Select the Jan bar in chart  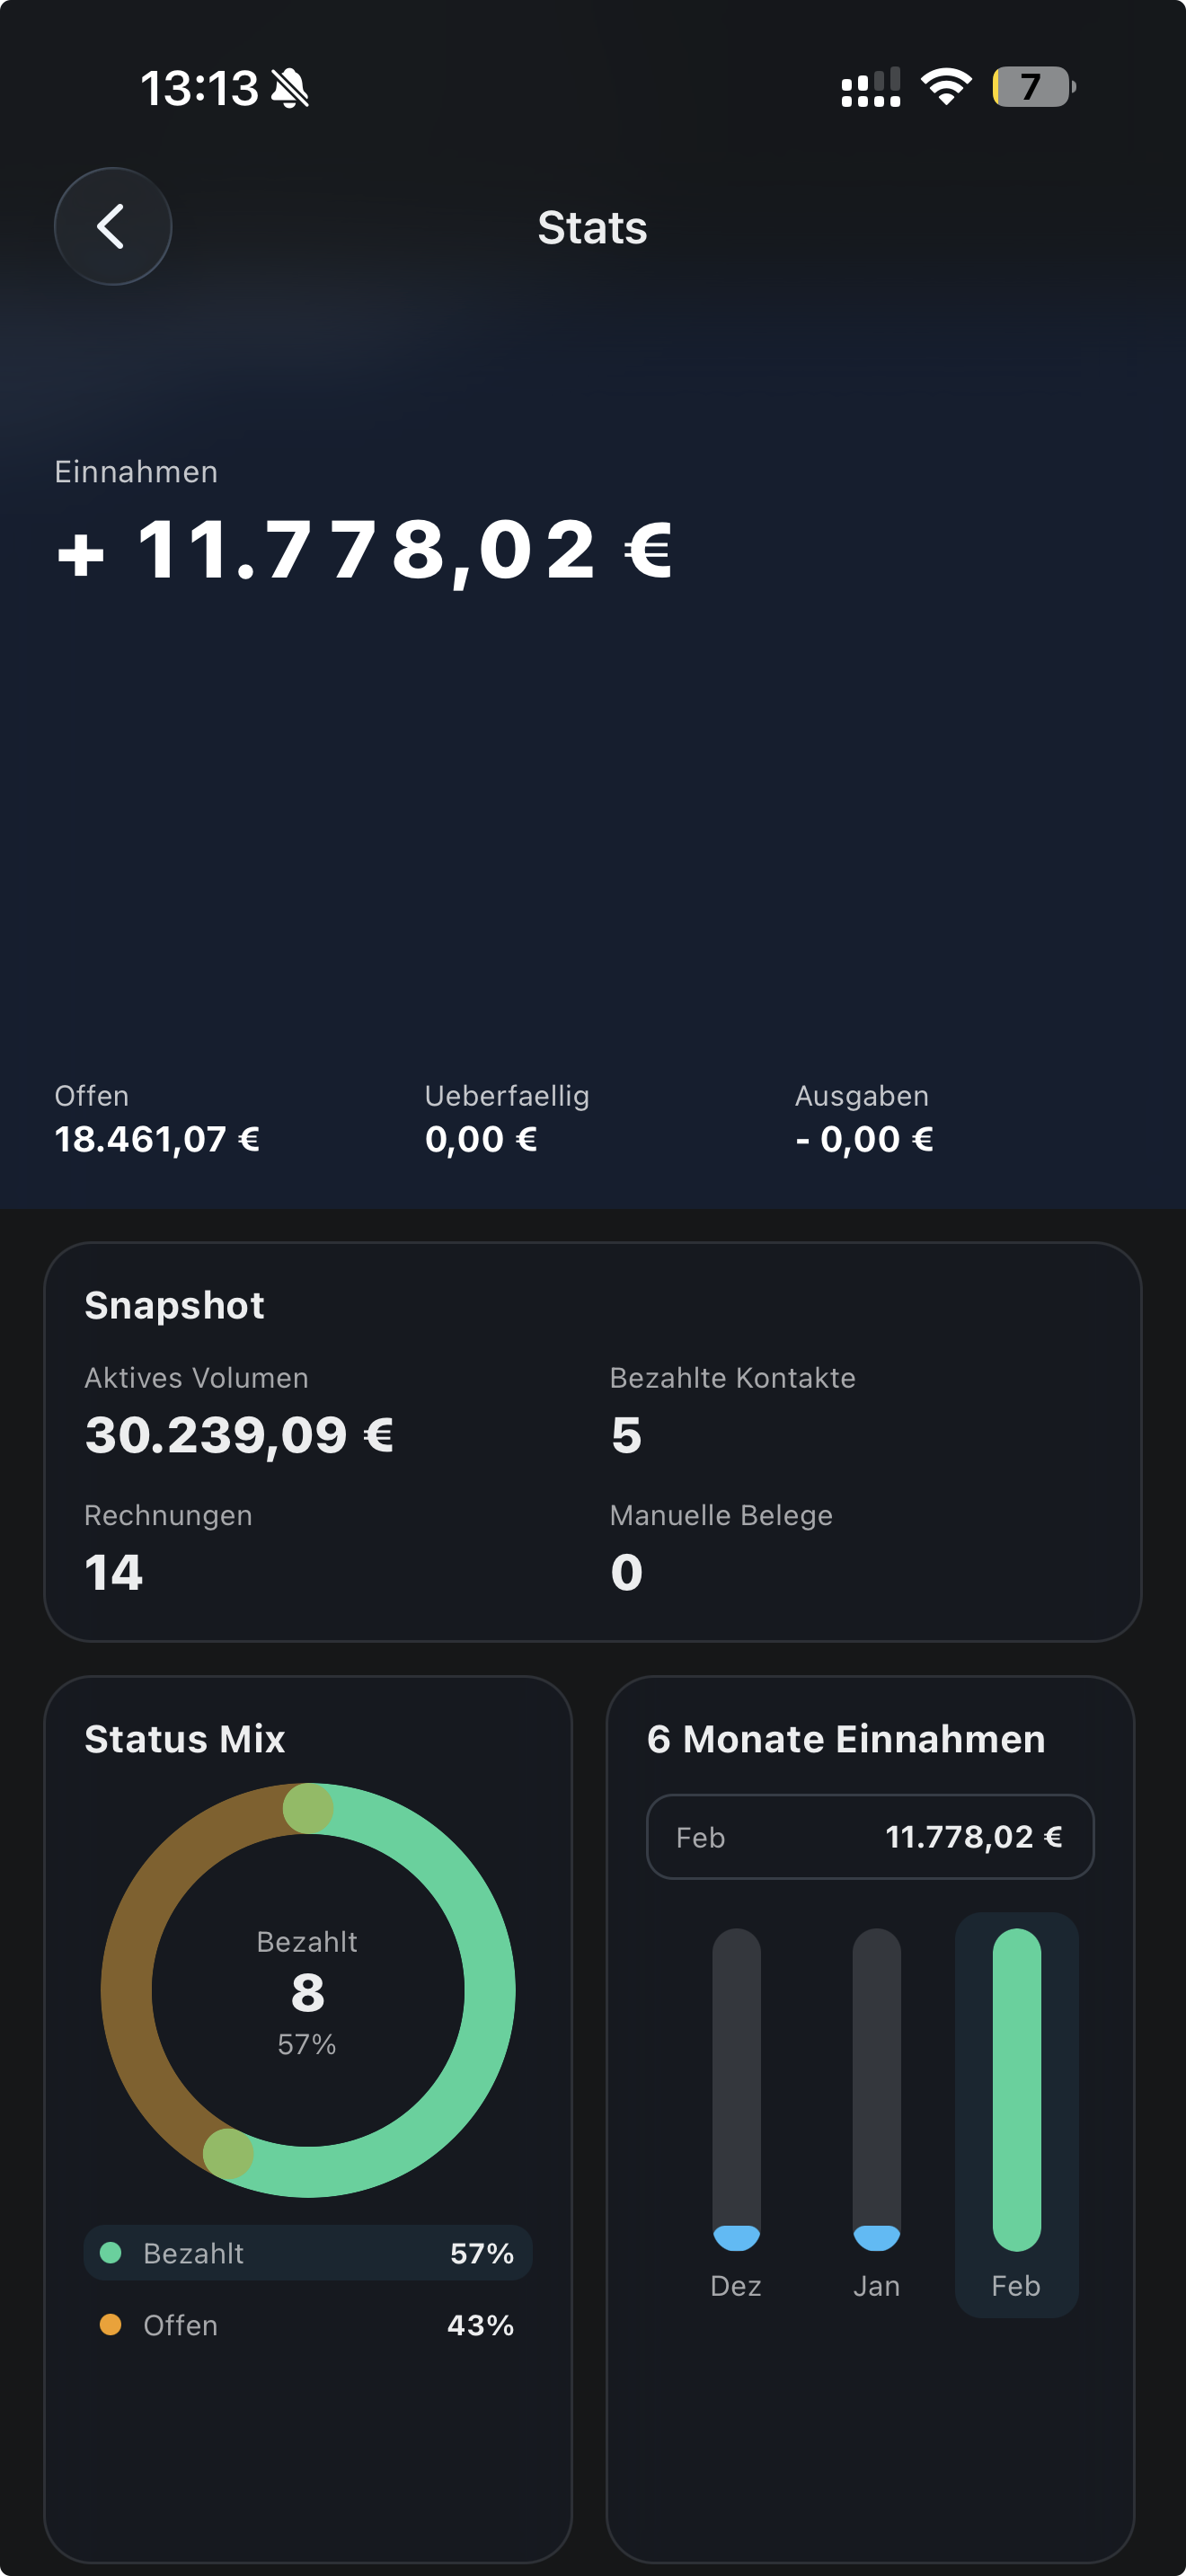pos(876,2090)
